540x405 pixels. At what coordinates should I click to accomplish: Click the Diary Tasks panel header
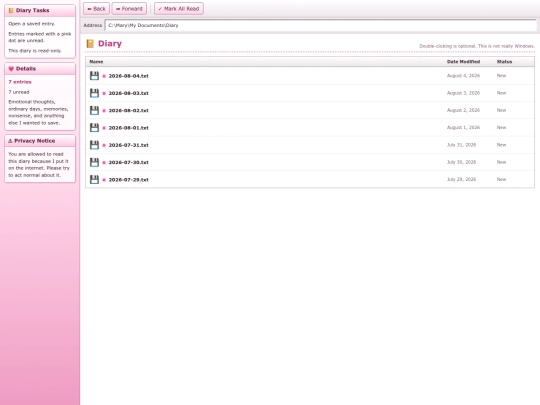click(40, 10)
